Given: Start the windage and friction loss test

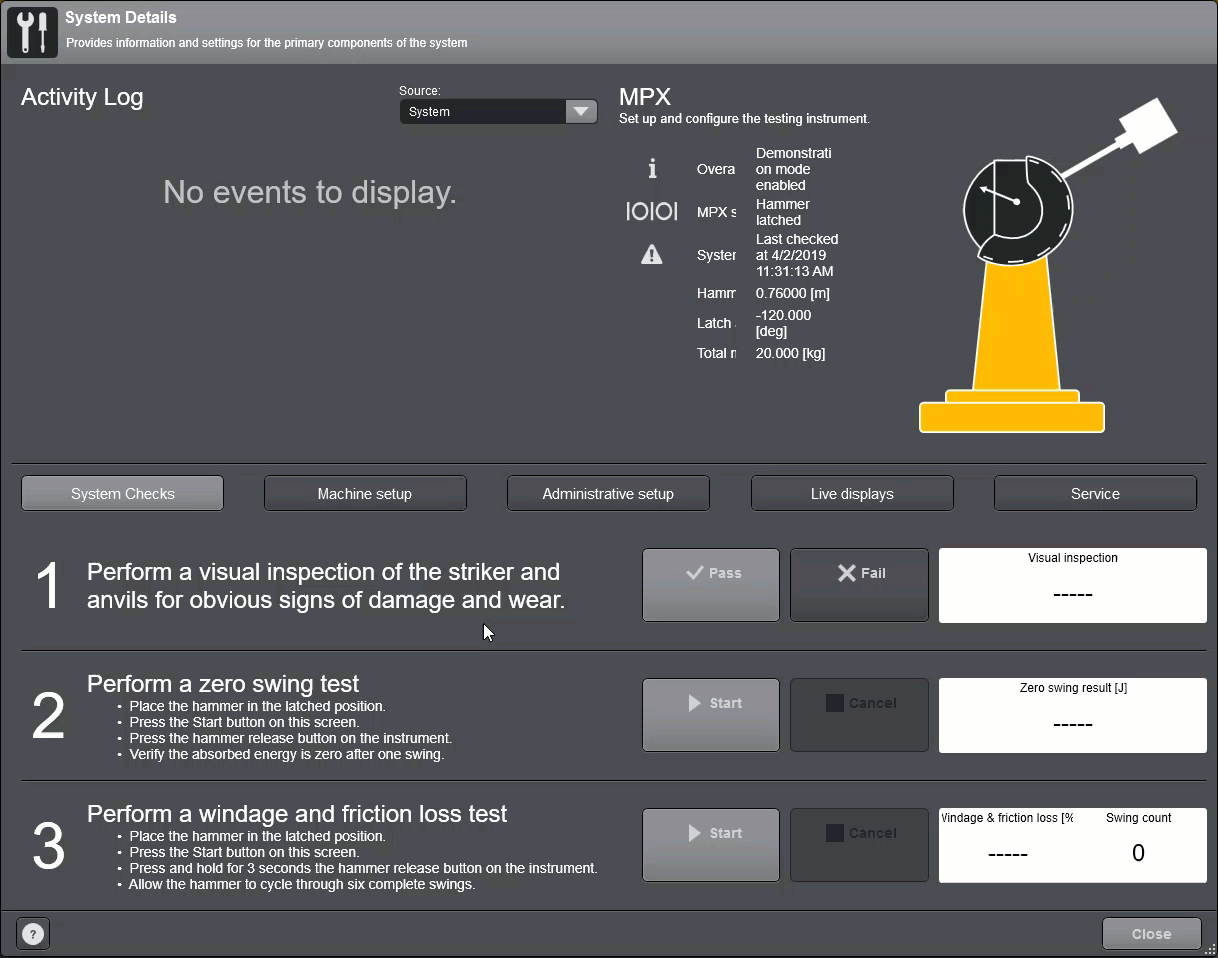Looking at the screenshot, I should [711, 844].
